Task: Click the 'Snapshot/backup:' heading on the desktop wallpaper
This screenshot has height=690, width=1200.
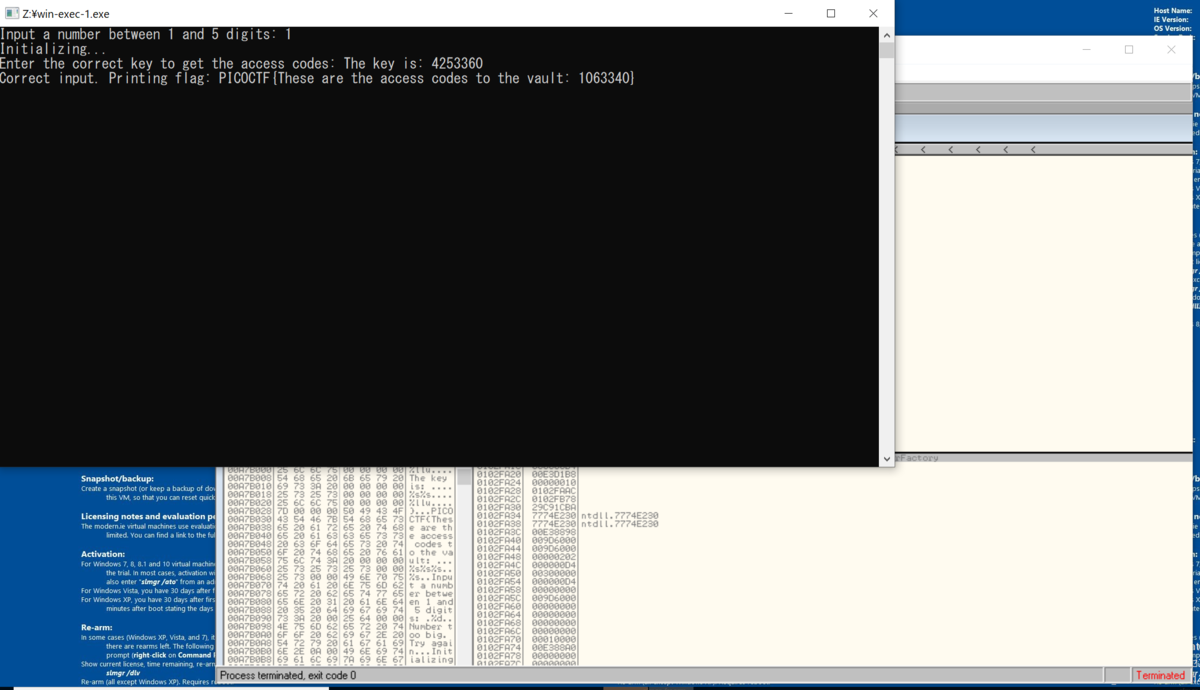Action: pyautogui.click(x=117, y=479)
